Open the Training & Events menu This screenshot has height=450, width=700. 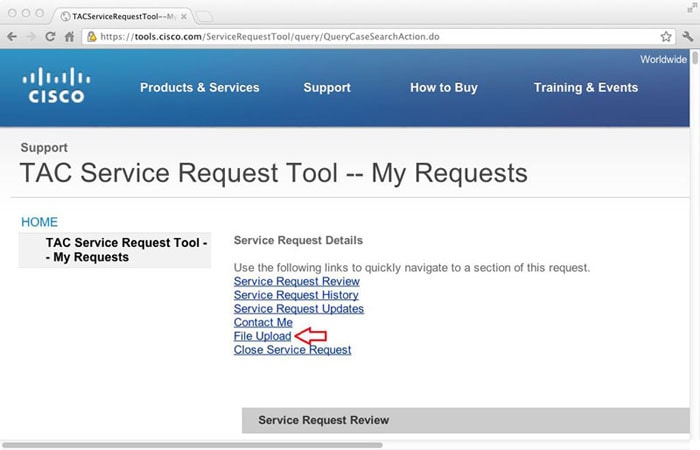(586, 88)
